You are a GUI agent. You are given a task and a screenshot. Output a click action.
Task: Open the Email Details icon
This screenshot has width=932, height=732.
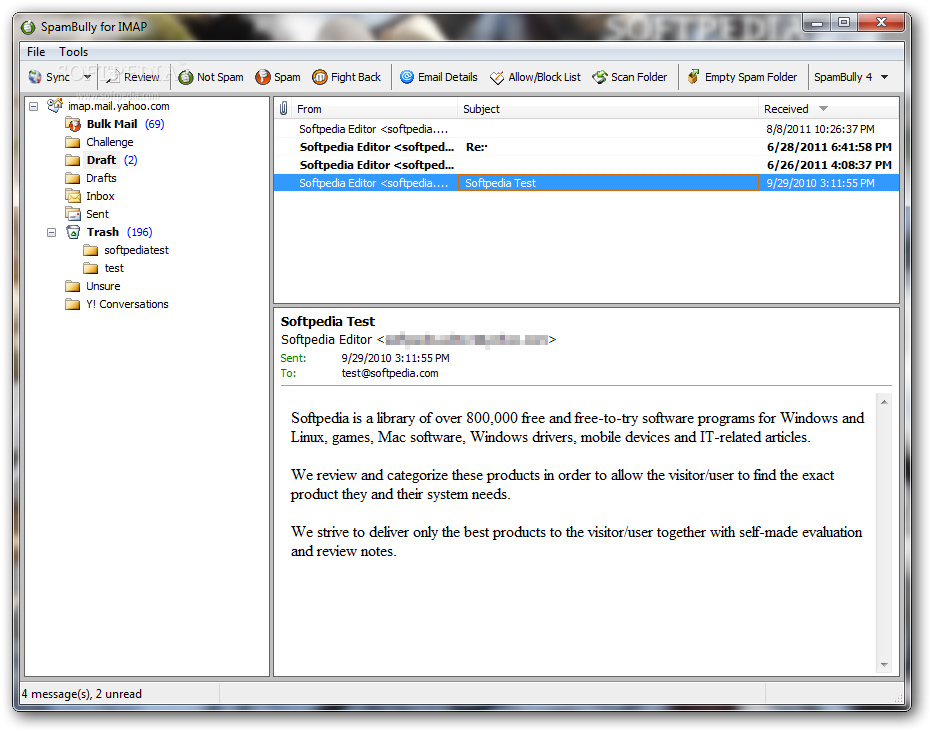407,77
